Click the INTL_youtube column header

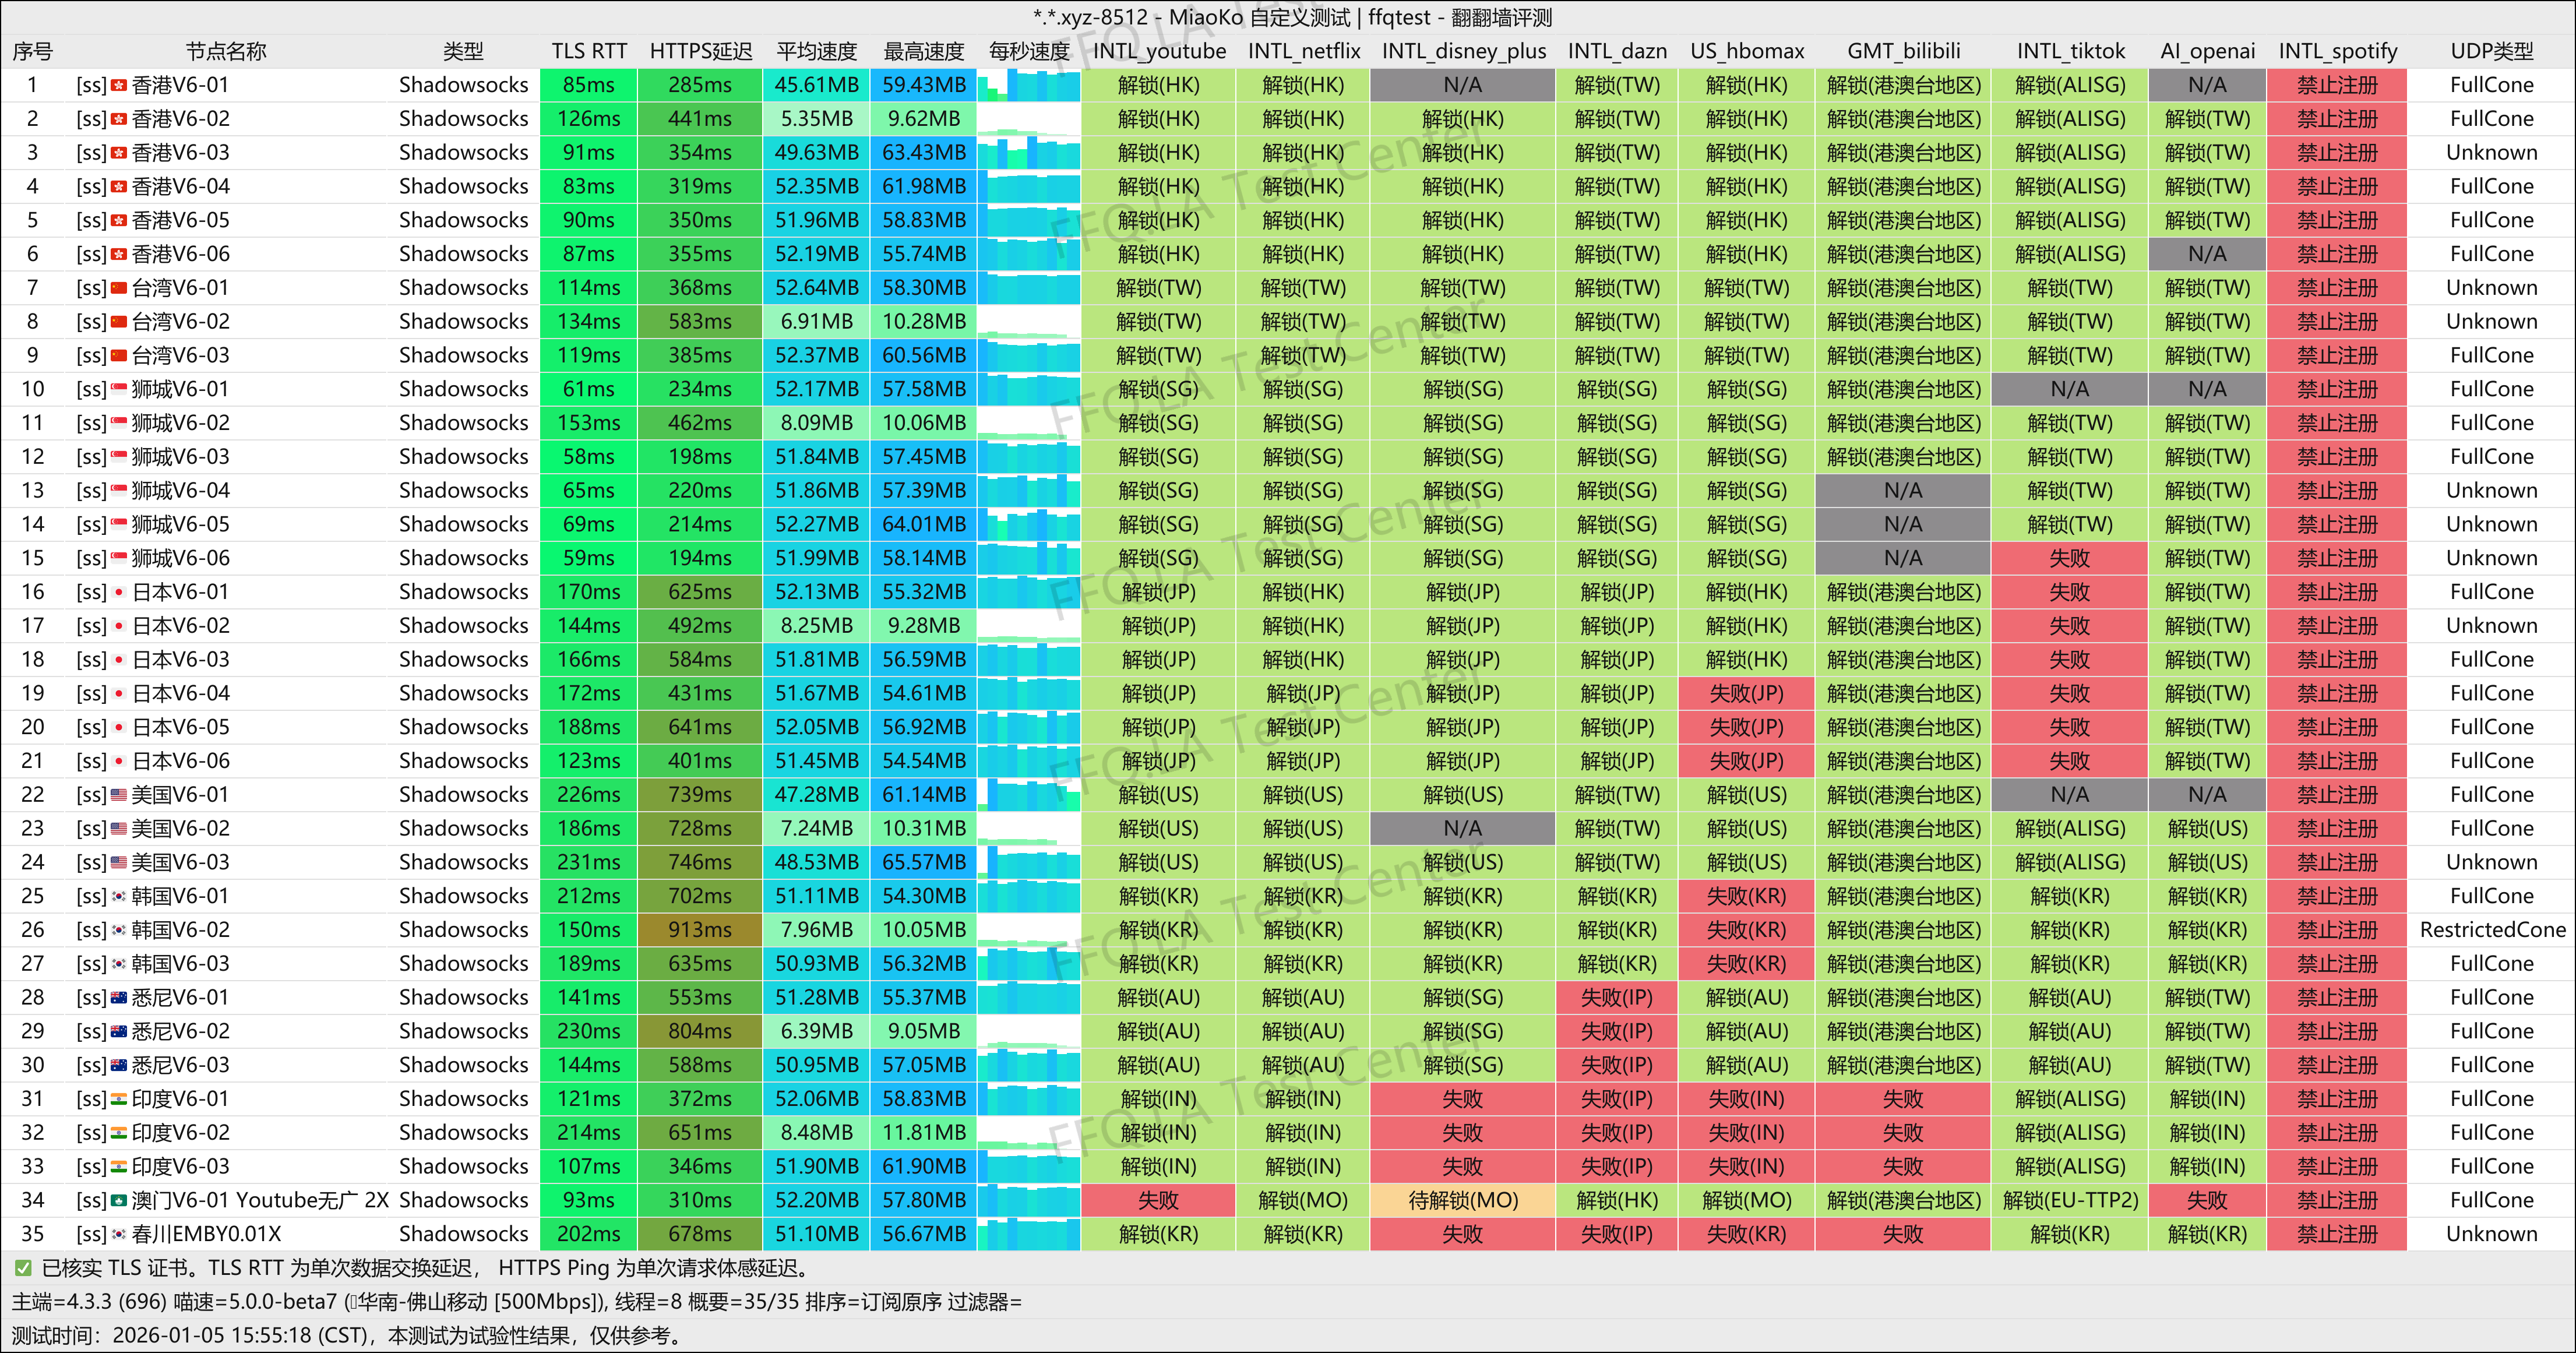1159,51
